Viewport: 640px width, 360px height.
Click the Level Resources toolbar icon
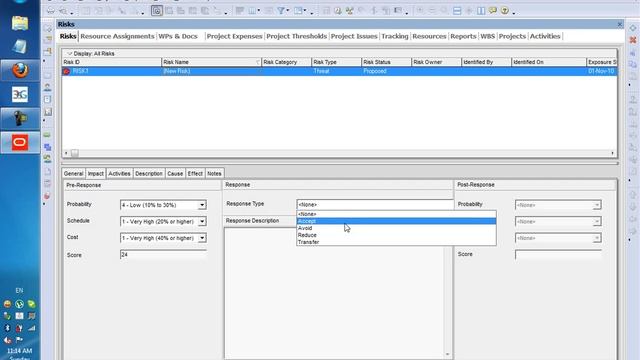(x=349, y=11)
